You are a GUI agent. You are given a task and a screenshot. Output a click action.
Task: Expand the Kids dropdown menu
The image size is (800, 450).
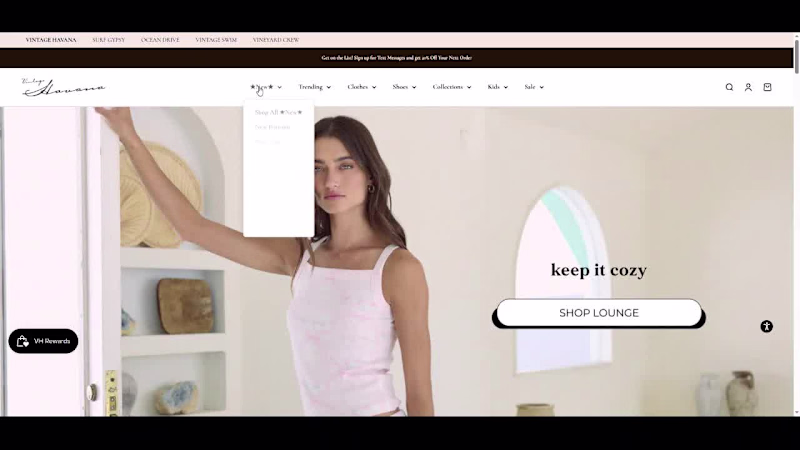pos(497,87)
